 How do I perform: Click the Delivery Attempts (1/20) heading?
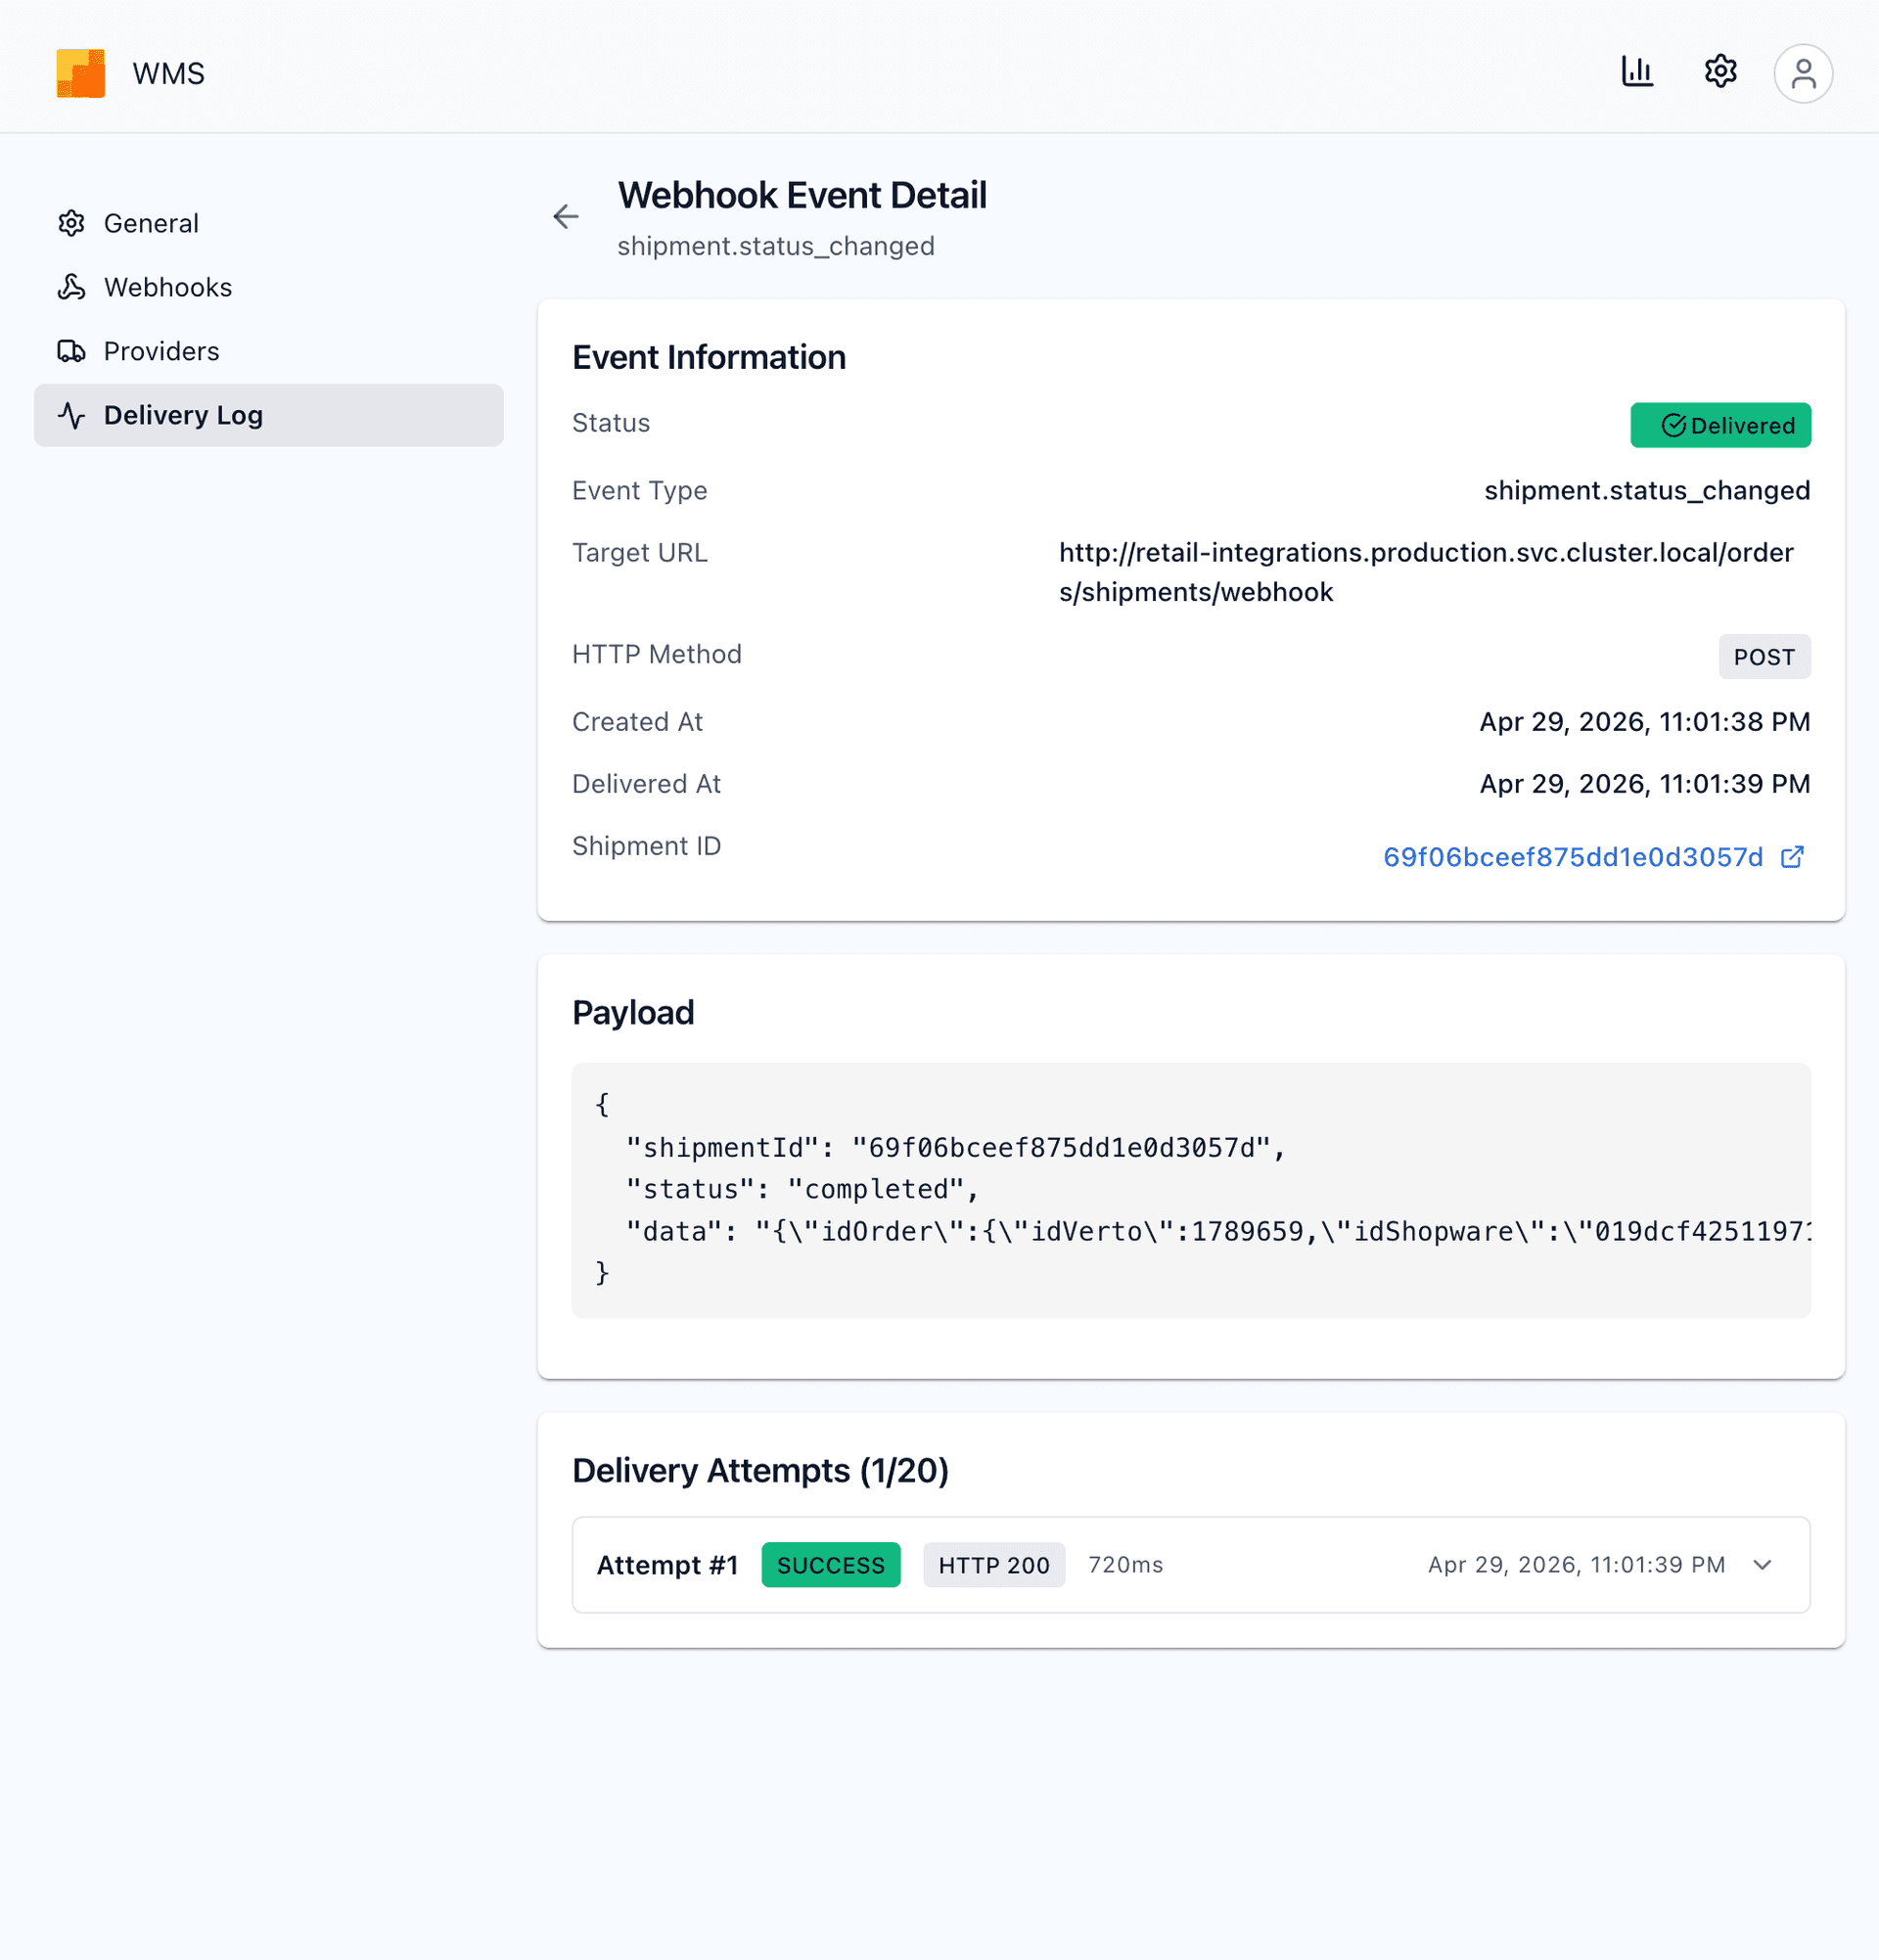(x=759, y=1470)
